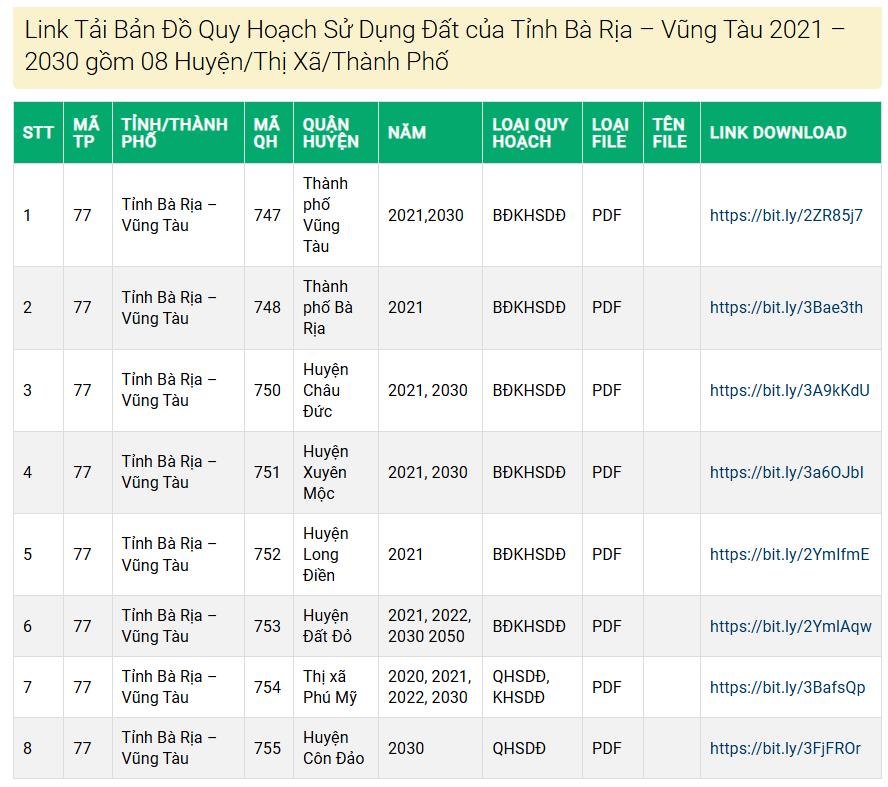Screen dimensions: 888x787
Task: Open the Thành phố Vũng Tàu download link
Action: (786, 215)
